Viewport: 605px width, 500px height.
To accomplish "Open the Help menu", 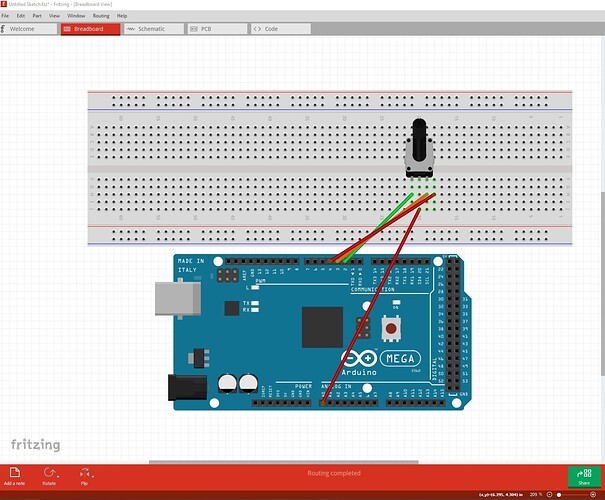I will (x=122, y=16).
